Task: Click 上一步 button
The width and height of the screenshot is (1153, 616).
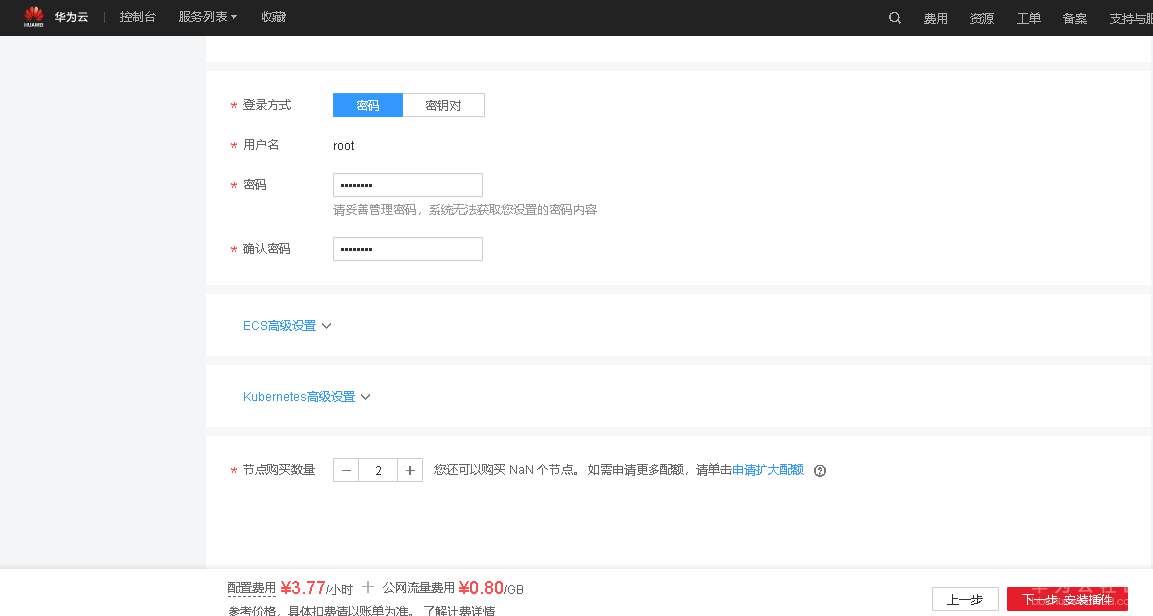Action: pos(965,600)
